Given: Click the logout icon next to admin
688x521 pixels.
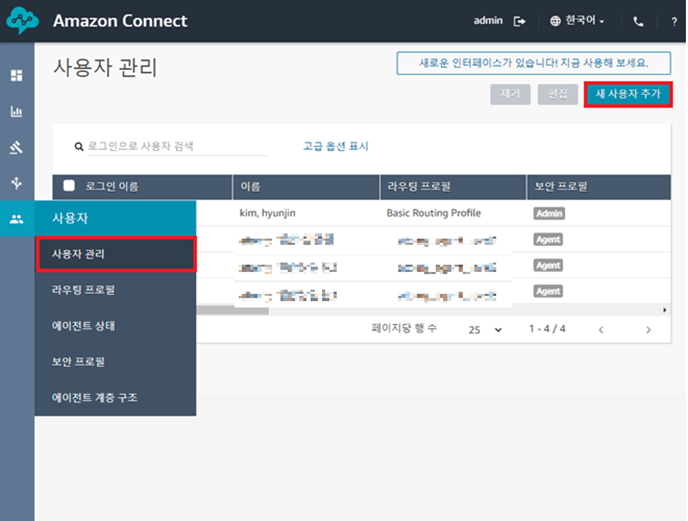Looking at the screenshot, I should [520, 21].
